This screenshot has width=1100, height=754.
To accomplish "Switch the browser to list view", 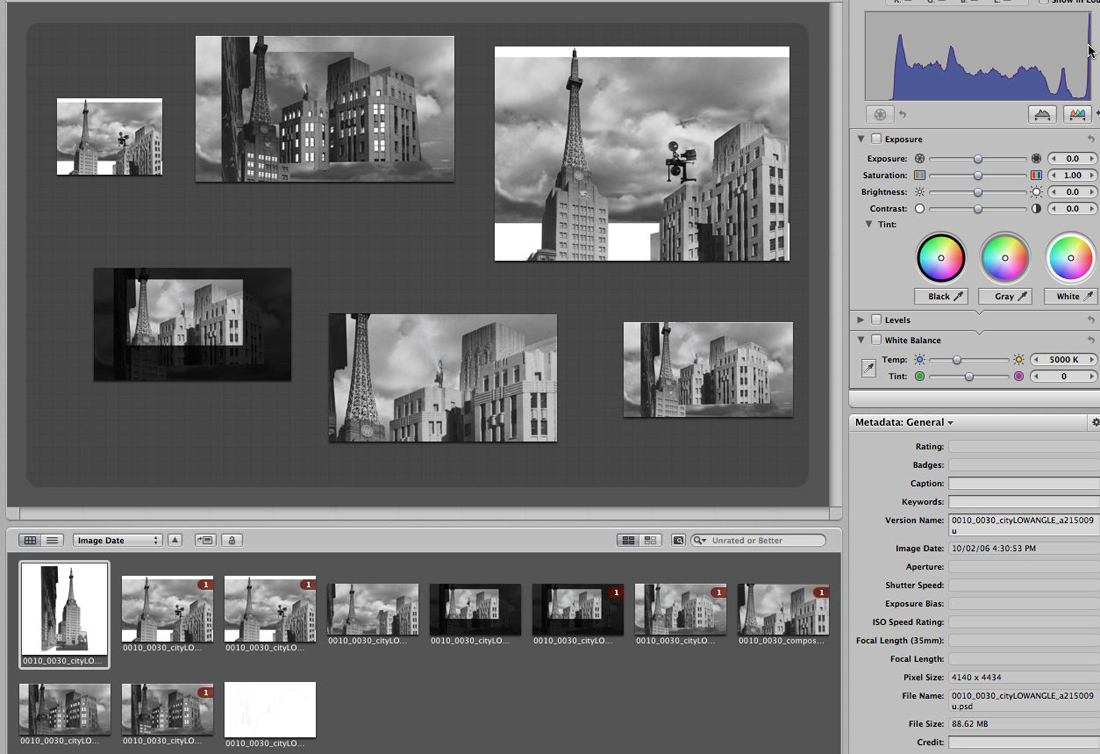I will point(52,540).
